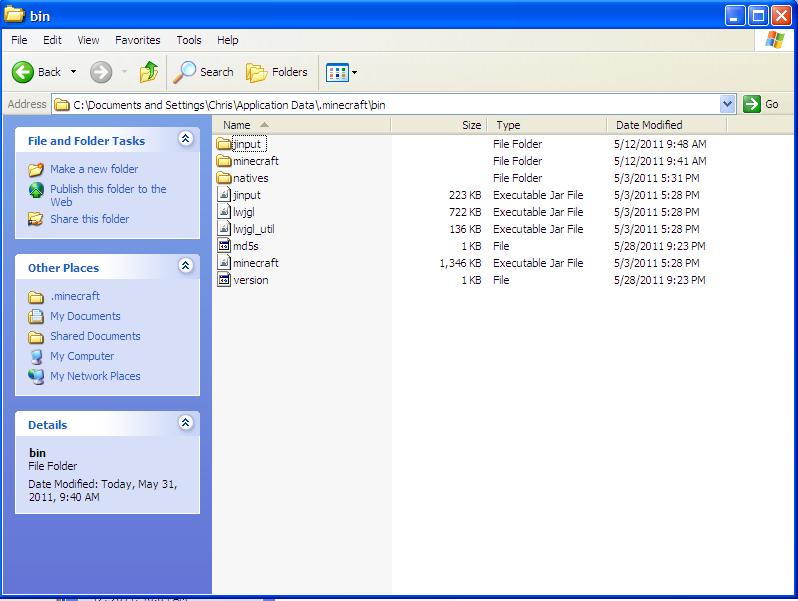
Task: Open the Tools menu
Action: click(189, 40)
